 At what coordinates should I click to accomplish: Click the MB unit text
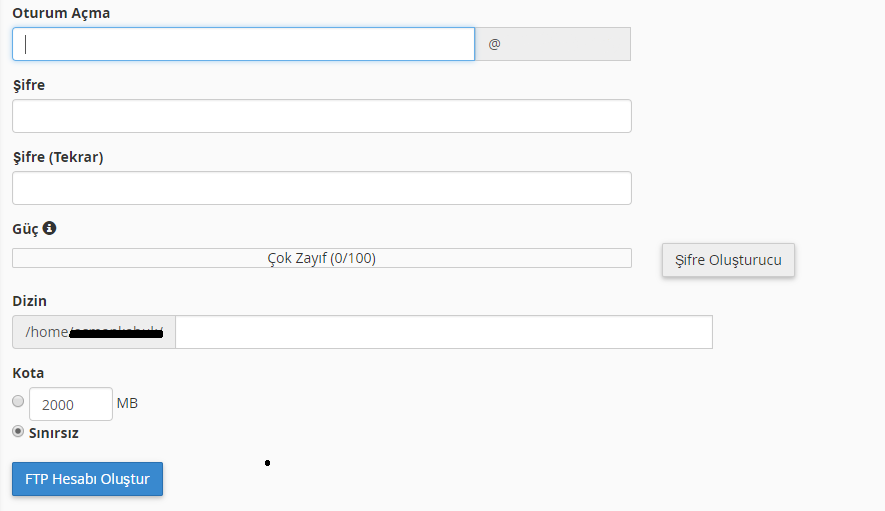click(127, 403)
